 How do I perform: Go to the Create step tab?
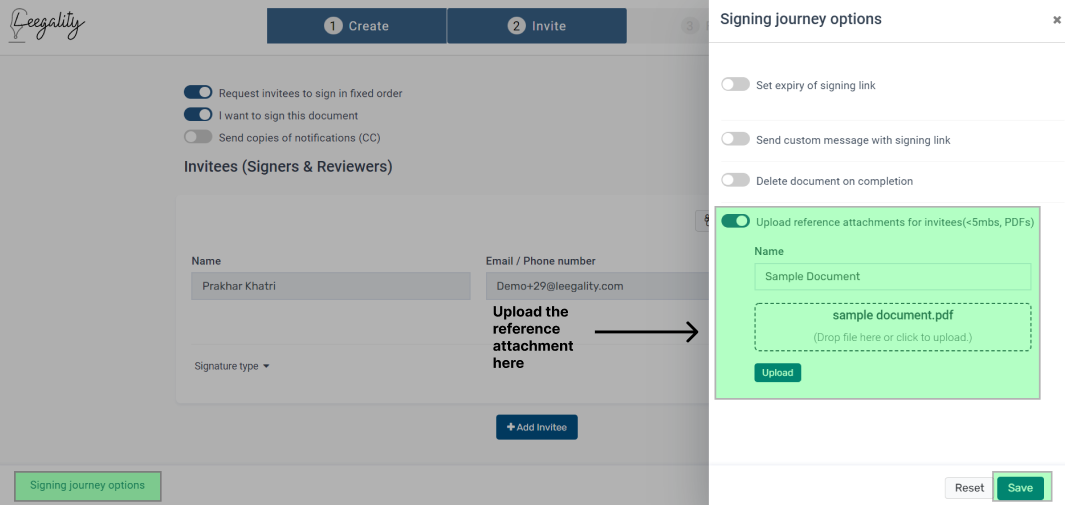point(357,26)
